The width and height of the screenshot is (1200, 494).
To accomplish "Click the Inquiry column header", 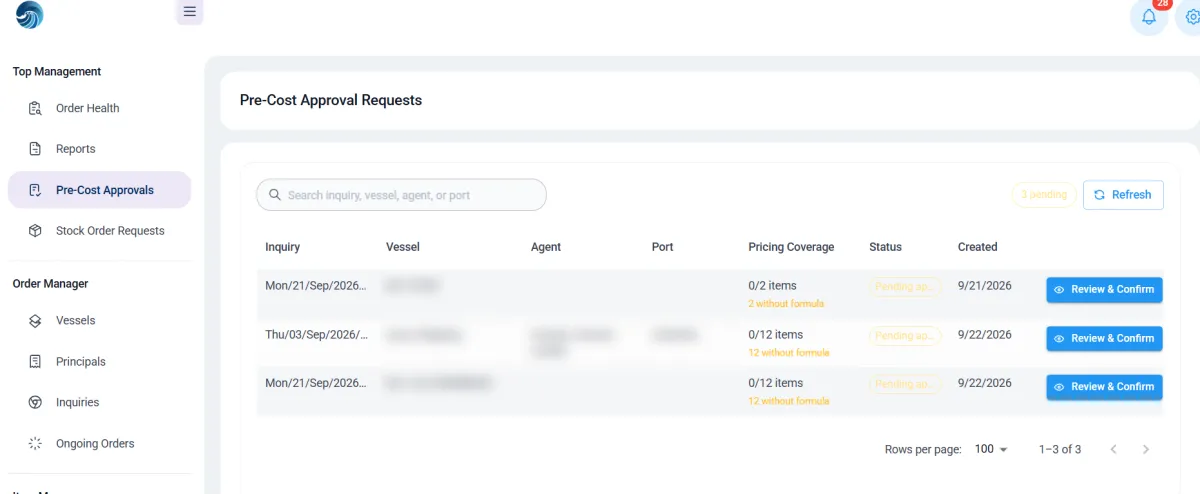I will click(282, 247).
